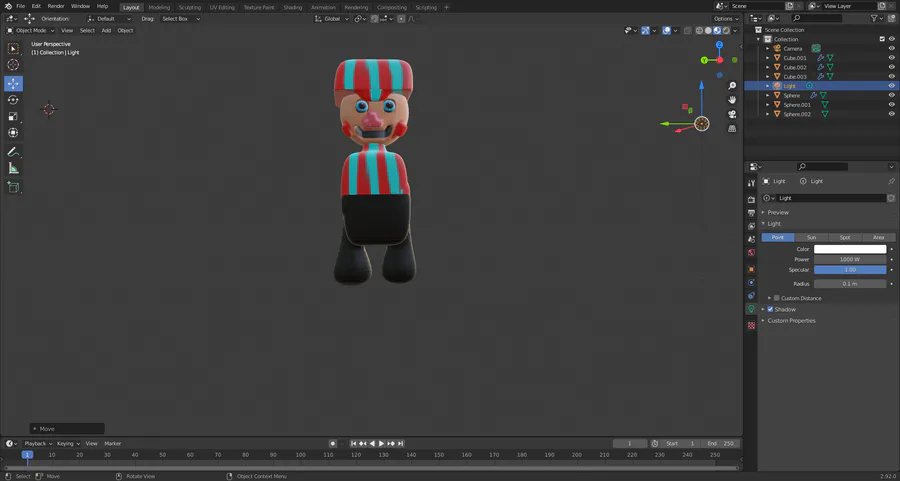Set light type to Area
Viewport: 900px width, 481px height.
click(x=878, y=238)
